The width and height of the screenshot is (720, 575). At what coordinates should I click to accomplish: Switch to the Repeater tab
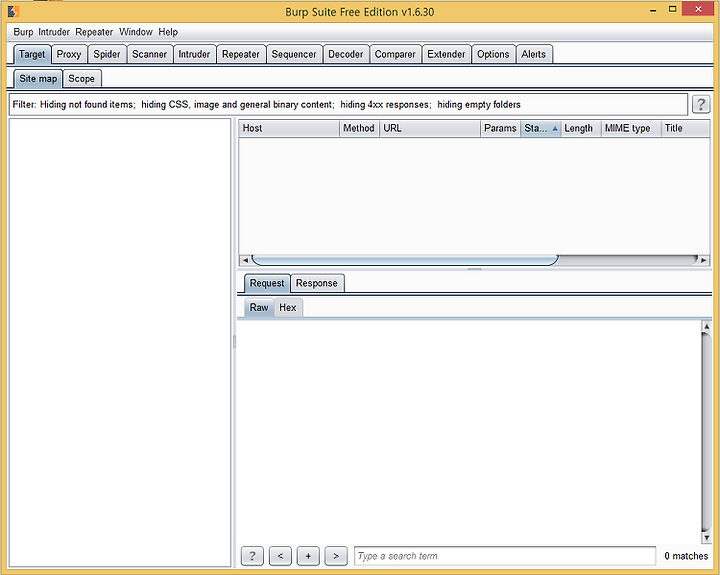click(241, 54)
